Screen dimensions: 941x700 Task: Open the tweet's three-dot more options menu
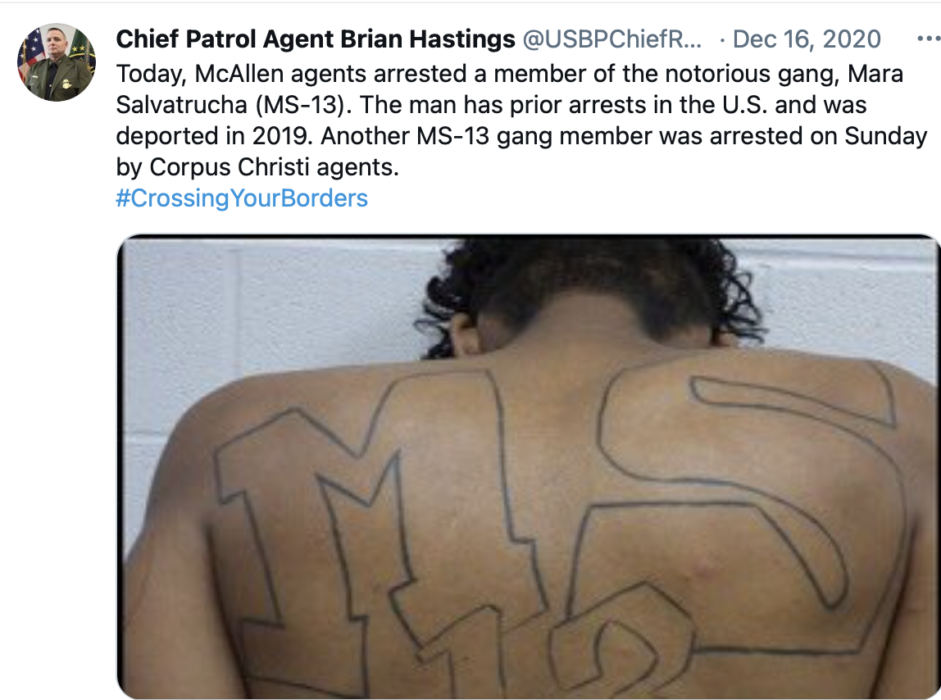[x=928, y=39]
